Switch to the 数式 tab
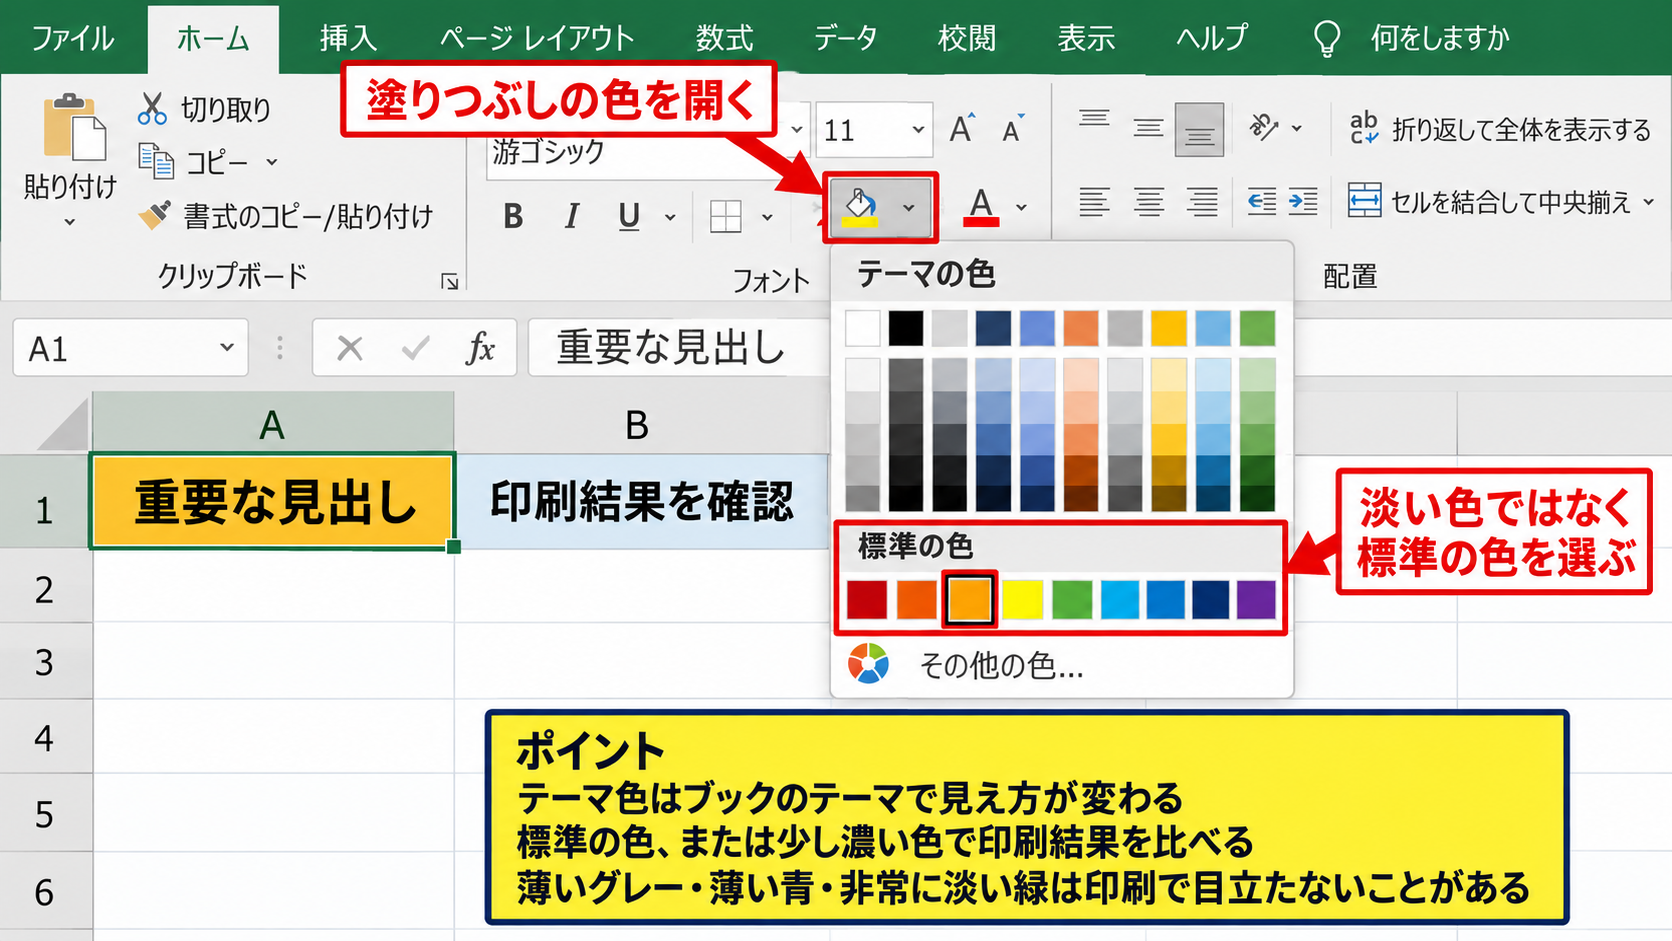This screenshot has height=941, width=1672. click(x=725, y=39)
